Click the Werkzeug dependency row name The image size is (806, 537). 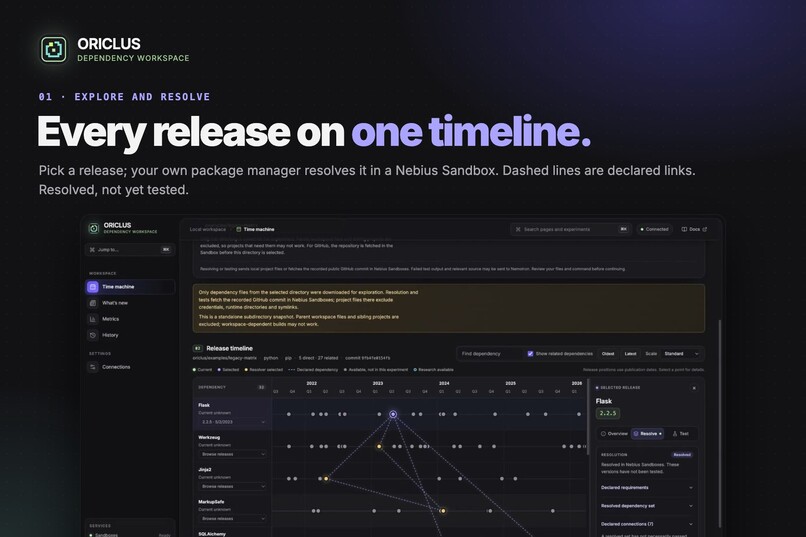209,437
